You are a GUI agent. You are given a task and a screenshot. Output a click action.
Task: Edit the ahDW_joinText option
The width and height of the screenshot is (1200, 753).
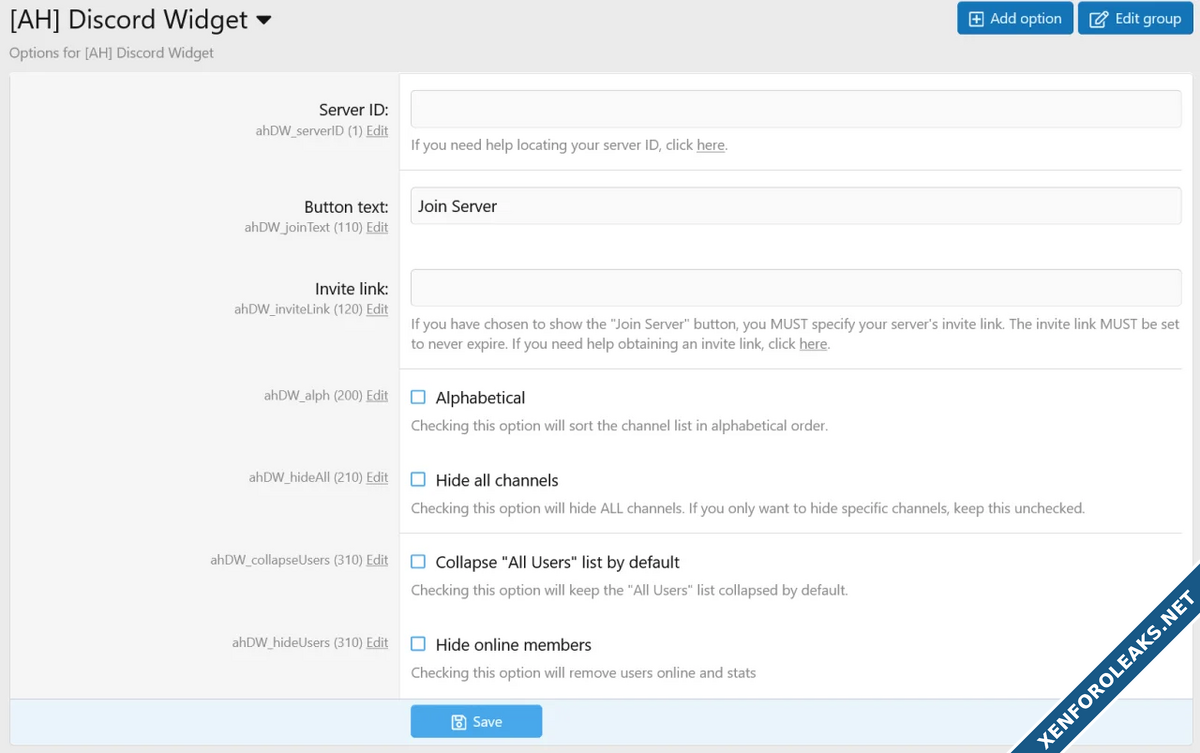pos(377,228)
